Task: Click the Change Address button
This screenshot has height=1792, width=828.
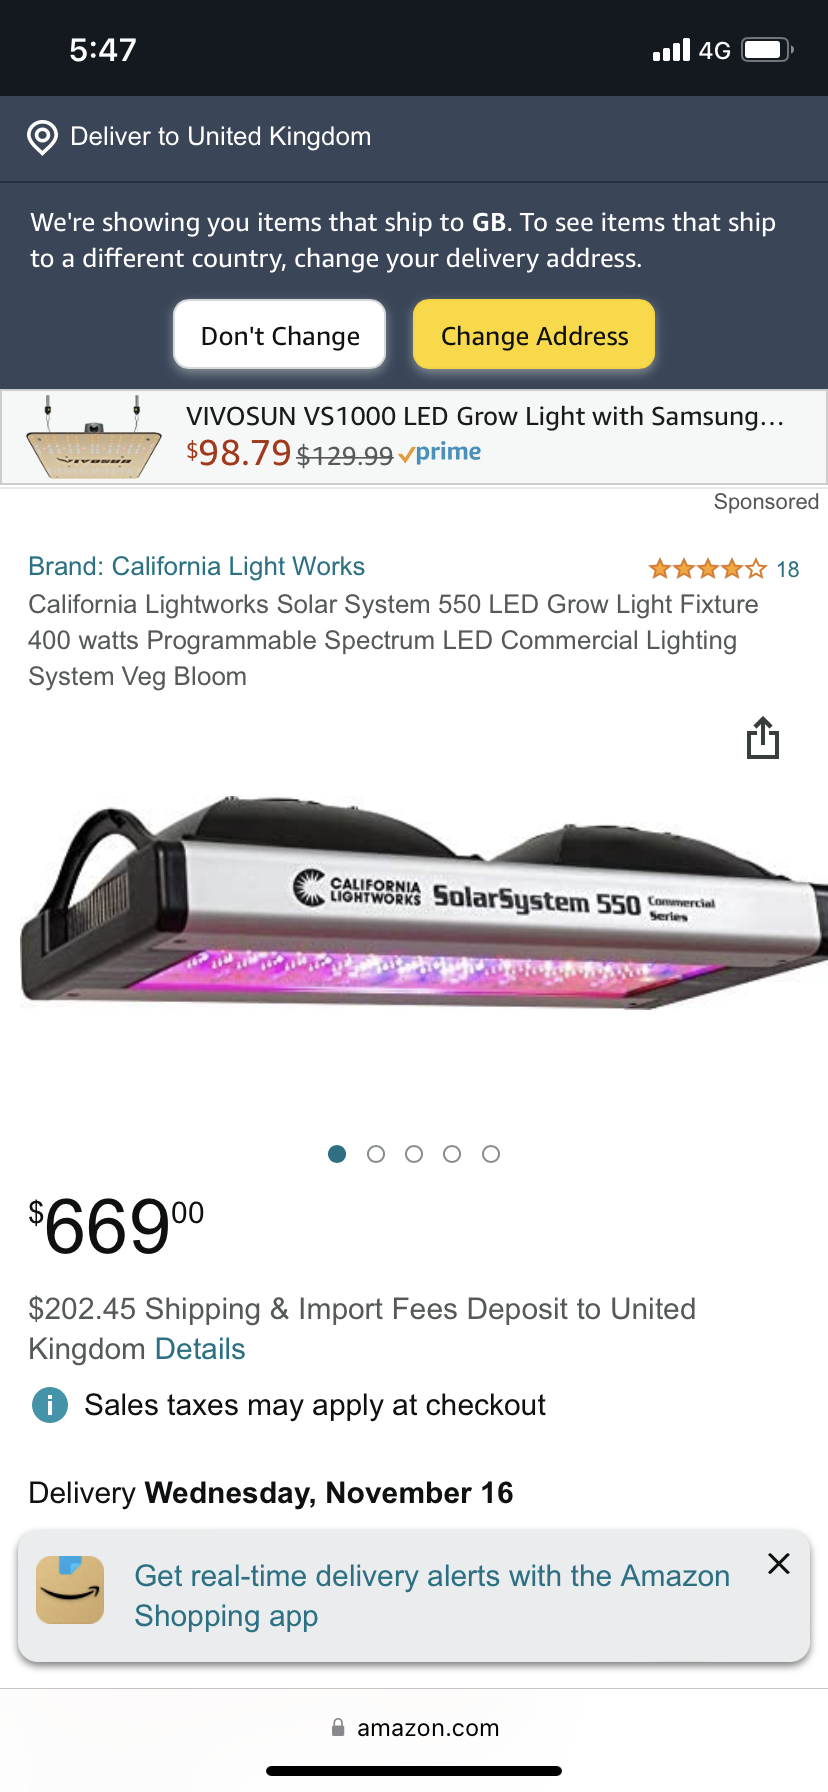Action: pos(534,335)
